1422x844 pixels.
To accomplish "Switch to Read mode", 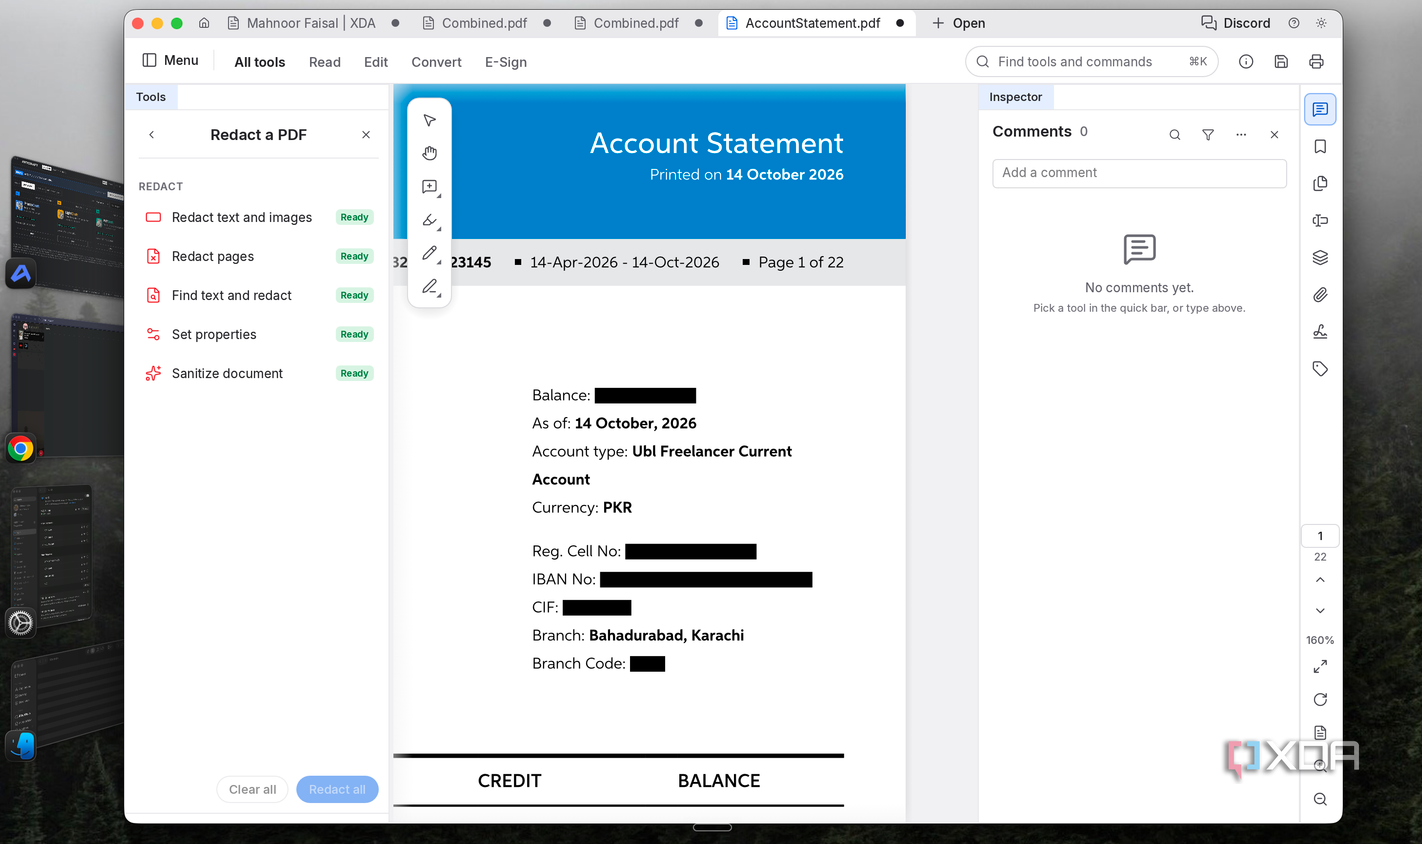I will click(x=325, y=62).
